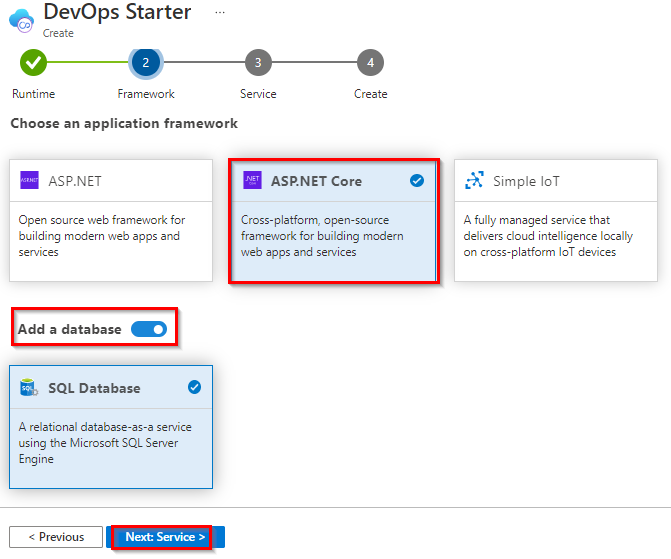
Task: Go to step 2 Framework circle
Action: click(x=145, y=62)
